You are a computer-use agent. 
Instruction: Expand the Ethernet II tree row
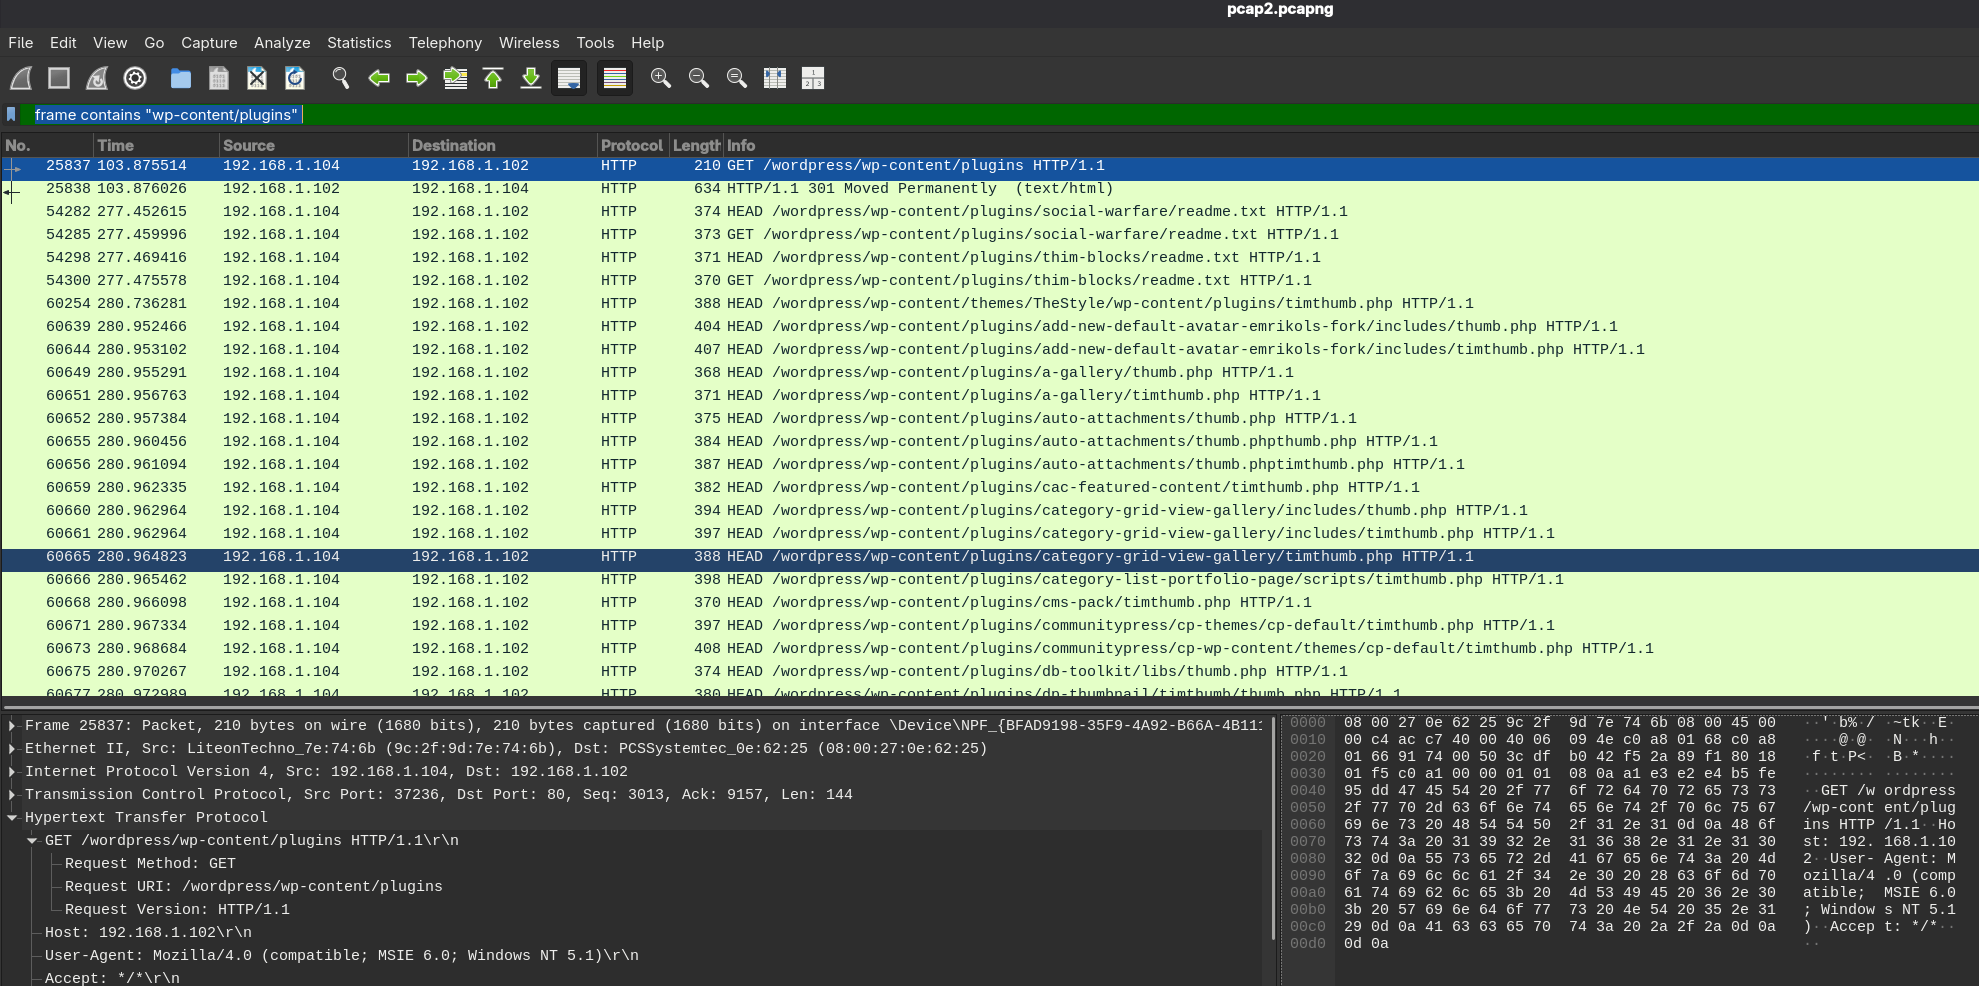[12, 749]
